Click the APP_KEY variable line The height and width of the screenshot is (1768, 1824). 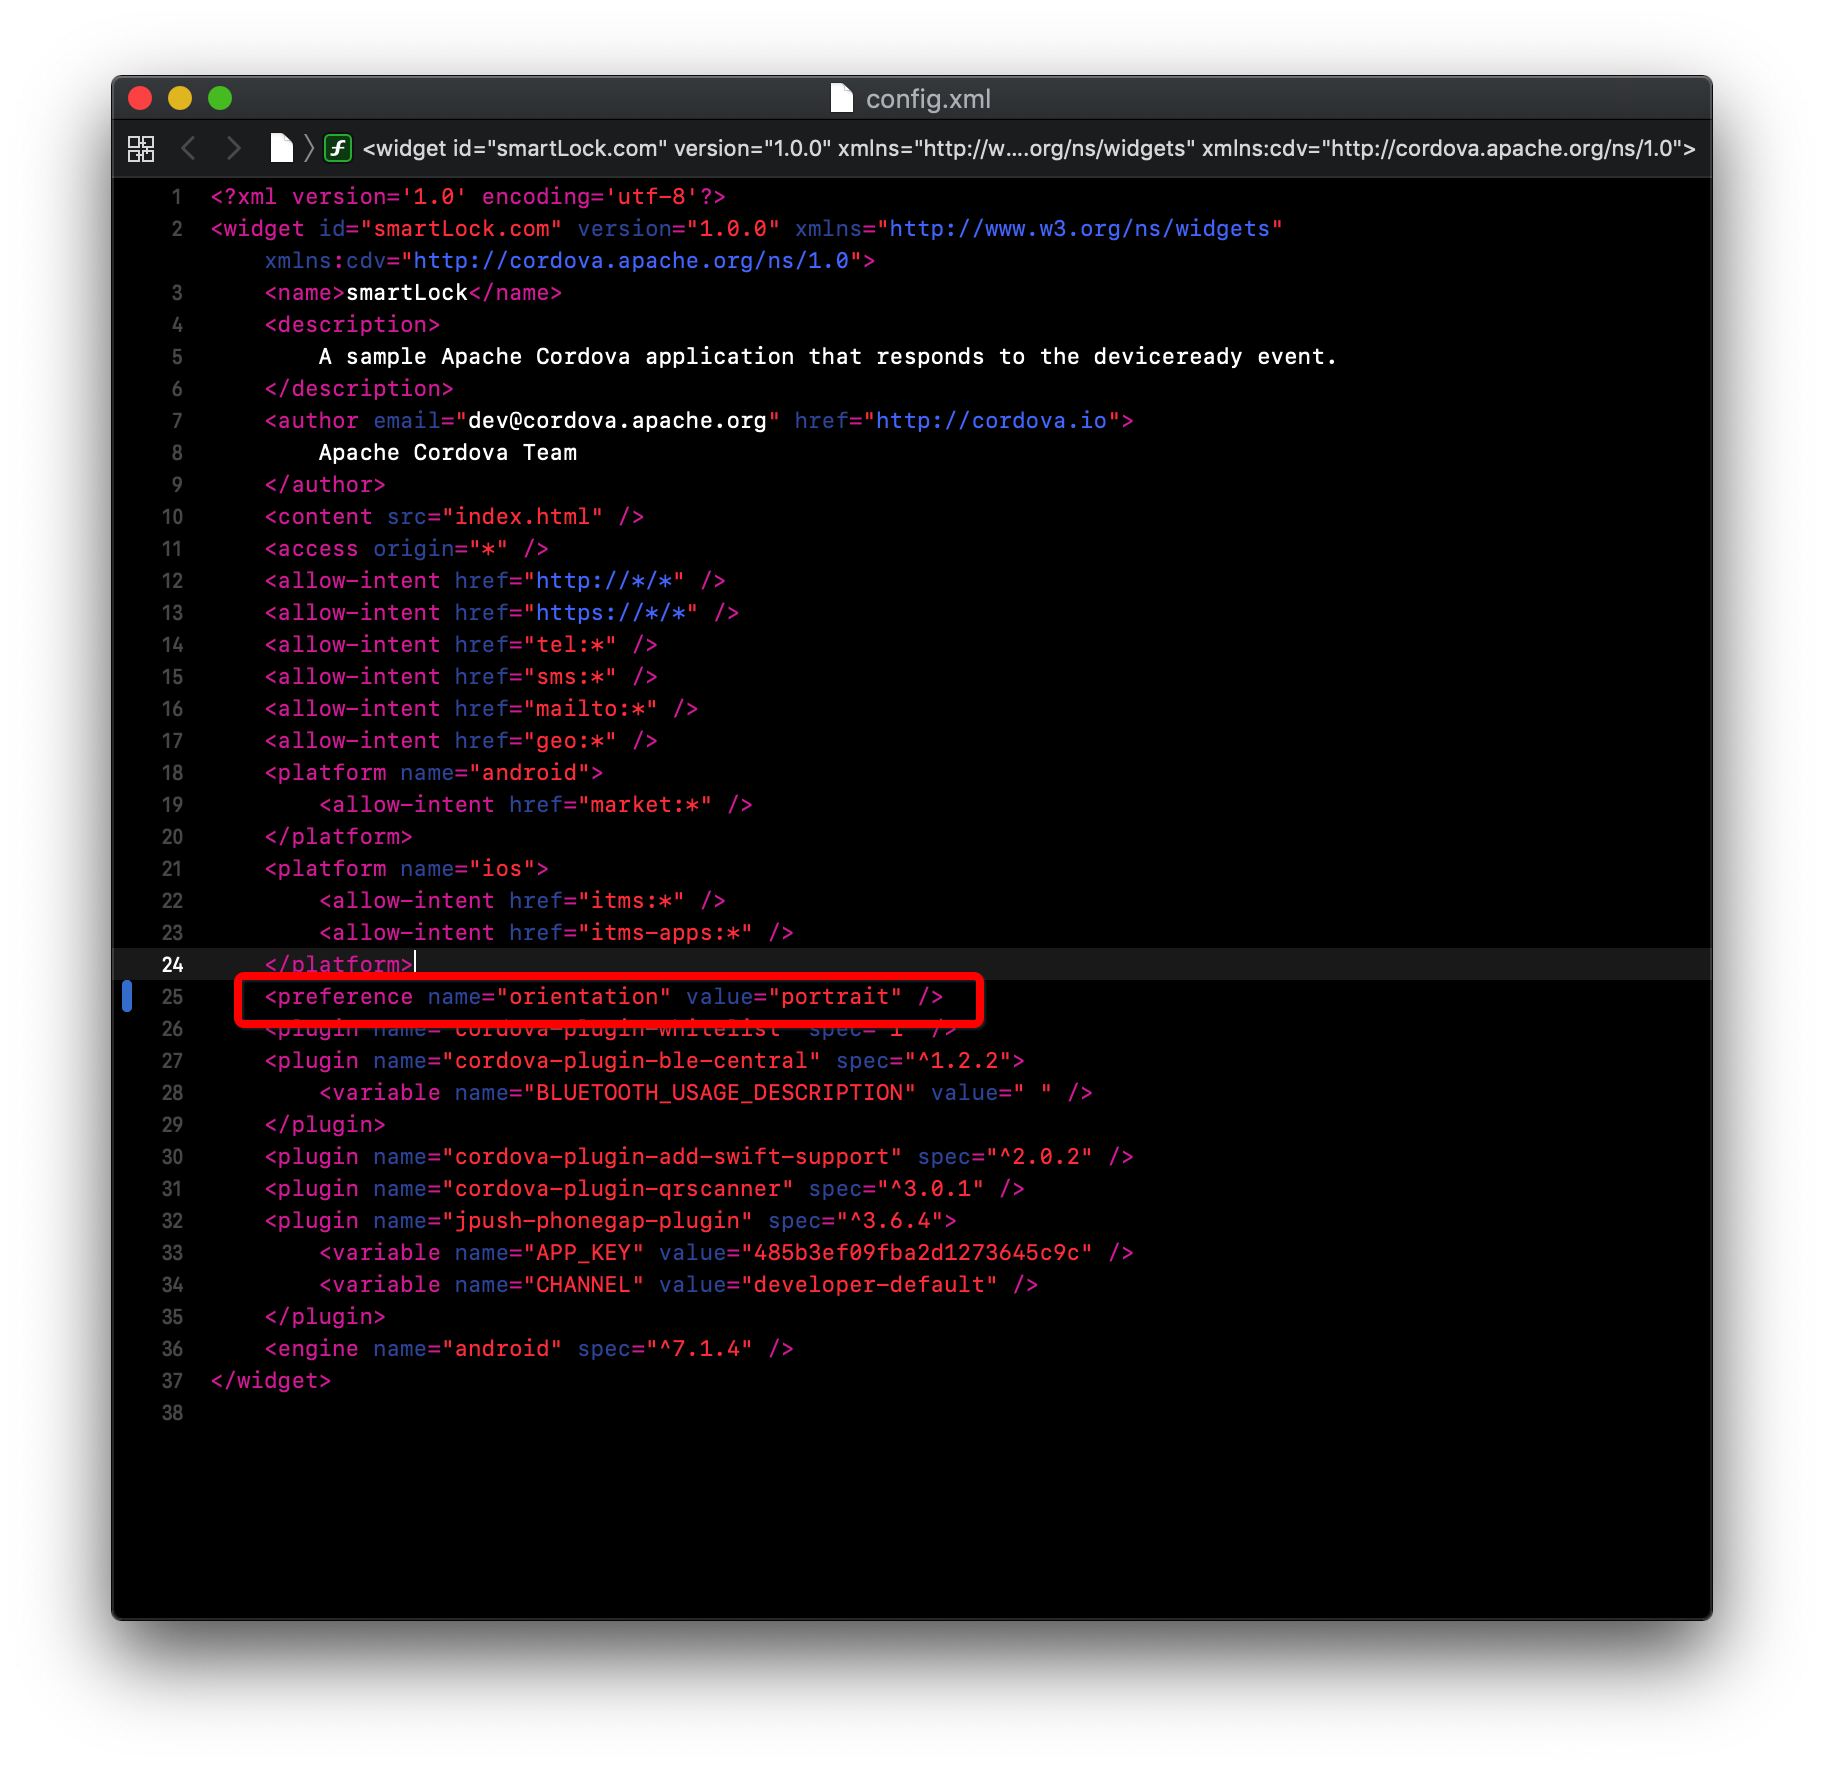726,1253
